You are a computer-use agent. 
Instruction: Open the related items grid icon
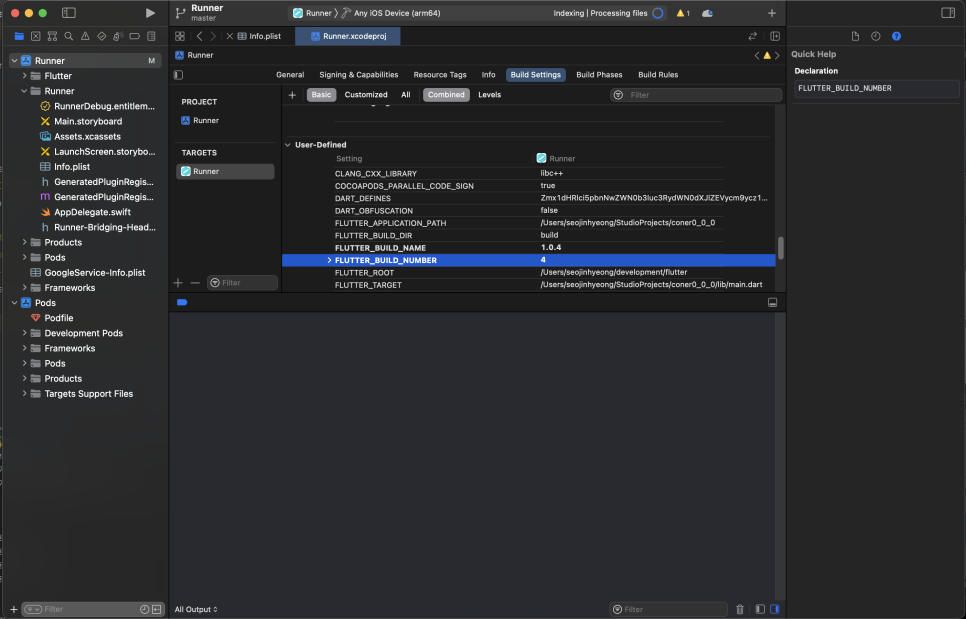180,36
